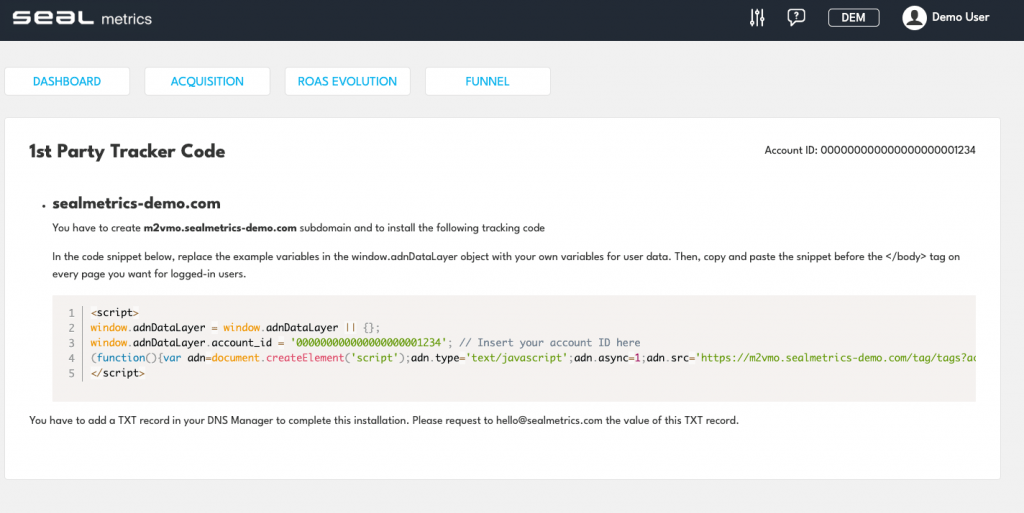
Task: Open the settings sliders icon
Action: pyautogui.click(x=757, y=18)
